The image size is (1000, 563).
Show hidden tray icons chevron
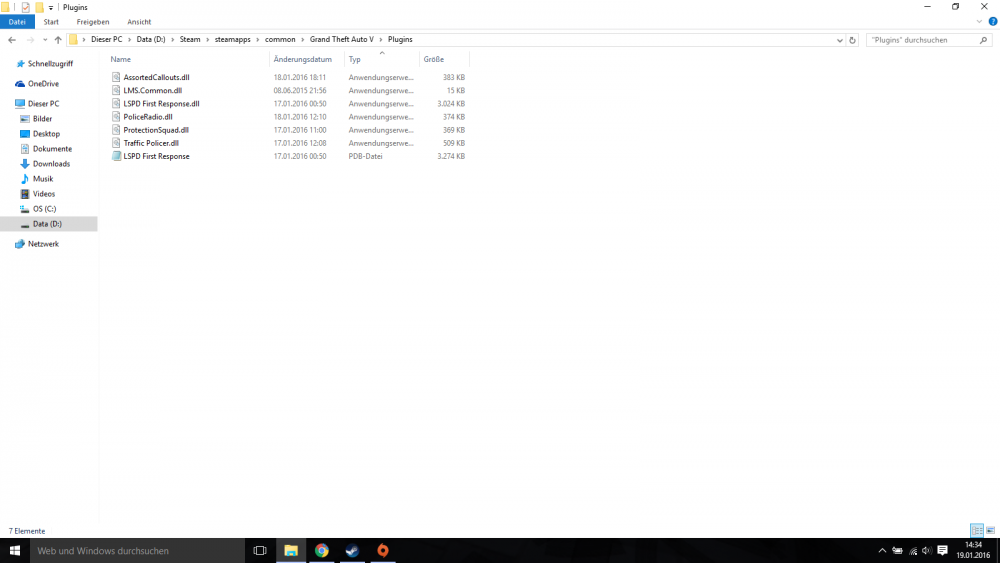882,551
